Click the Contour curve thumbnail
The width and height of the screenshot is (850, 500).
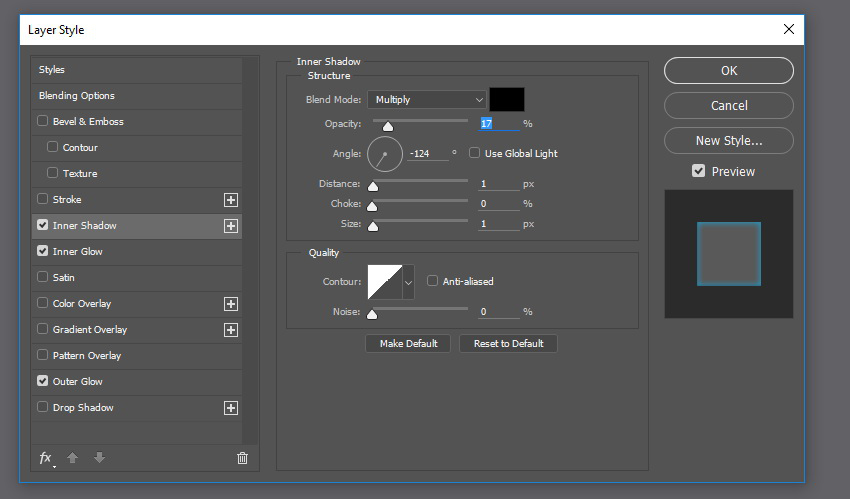[x=385, y=282]
